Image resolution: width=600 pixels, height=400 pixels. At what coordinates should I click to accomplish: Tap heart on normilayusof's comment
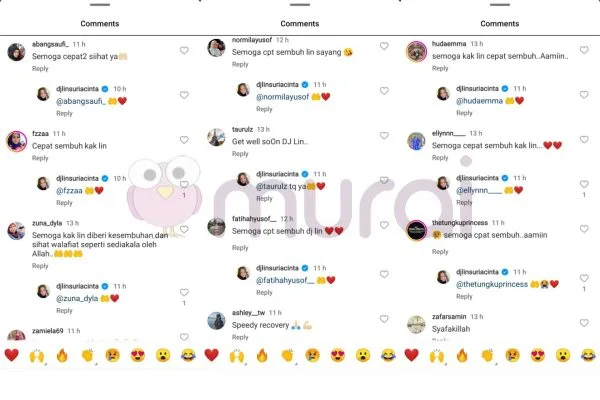(x=384, y=46)
